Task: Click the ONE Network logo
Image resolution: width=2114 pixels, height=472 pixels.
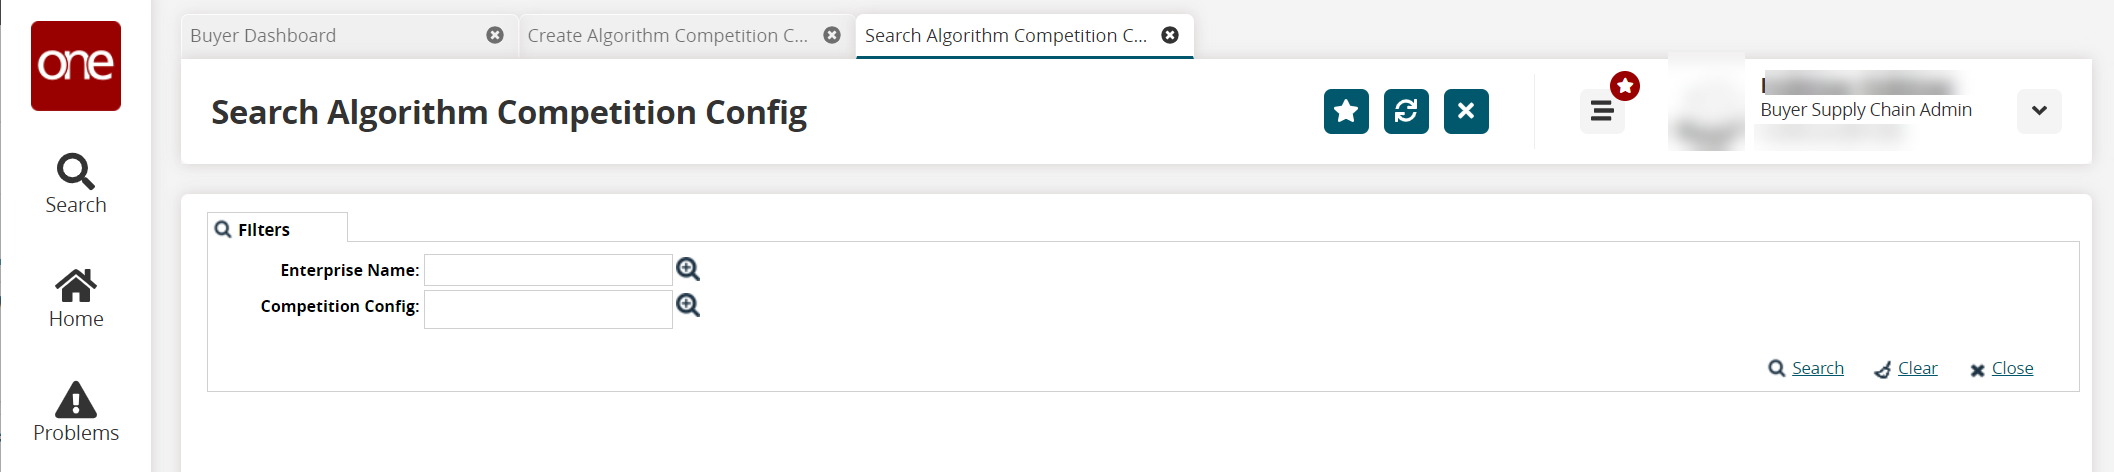Action: pos(76,66)
